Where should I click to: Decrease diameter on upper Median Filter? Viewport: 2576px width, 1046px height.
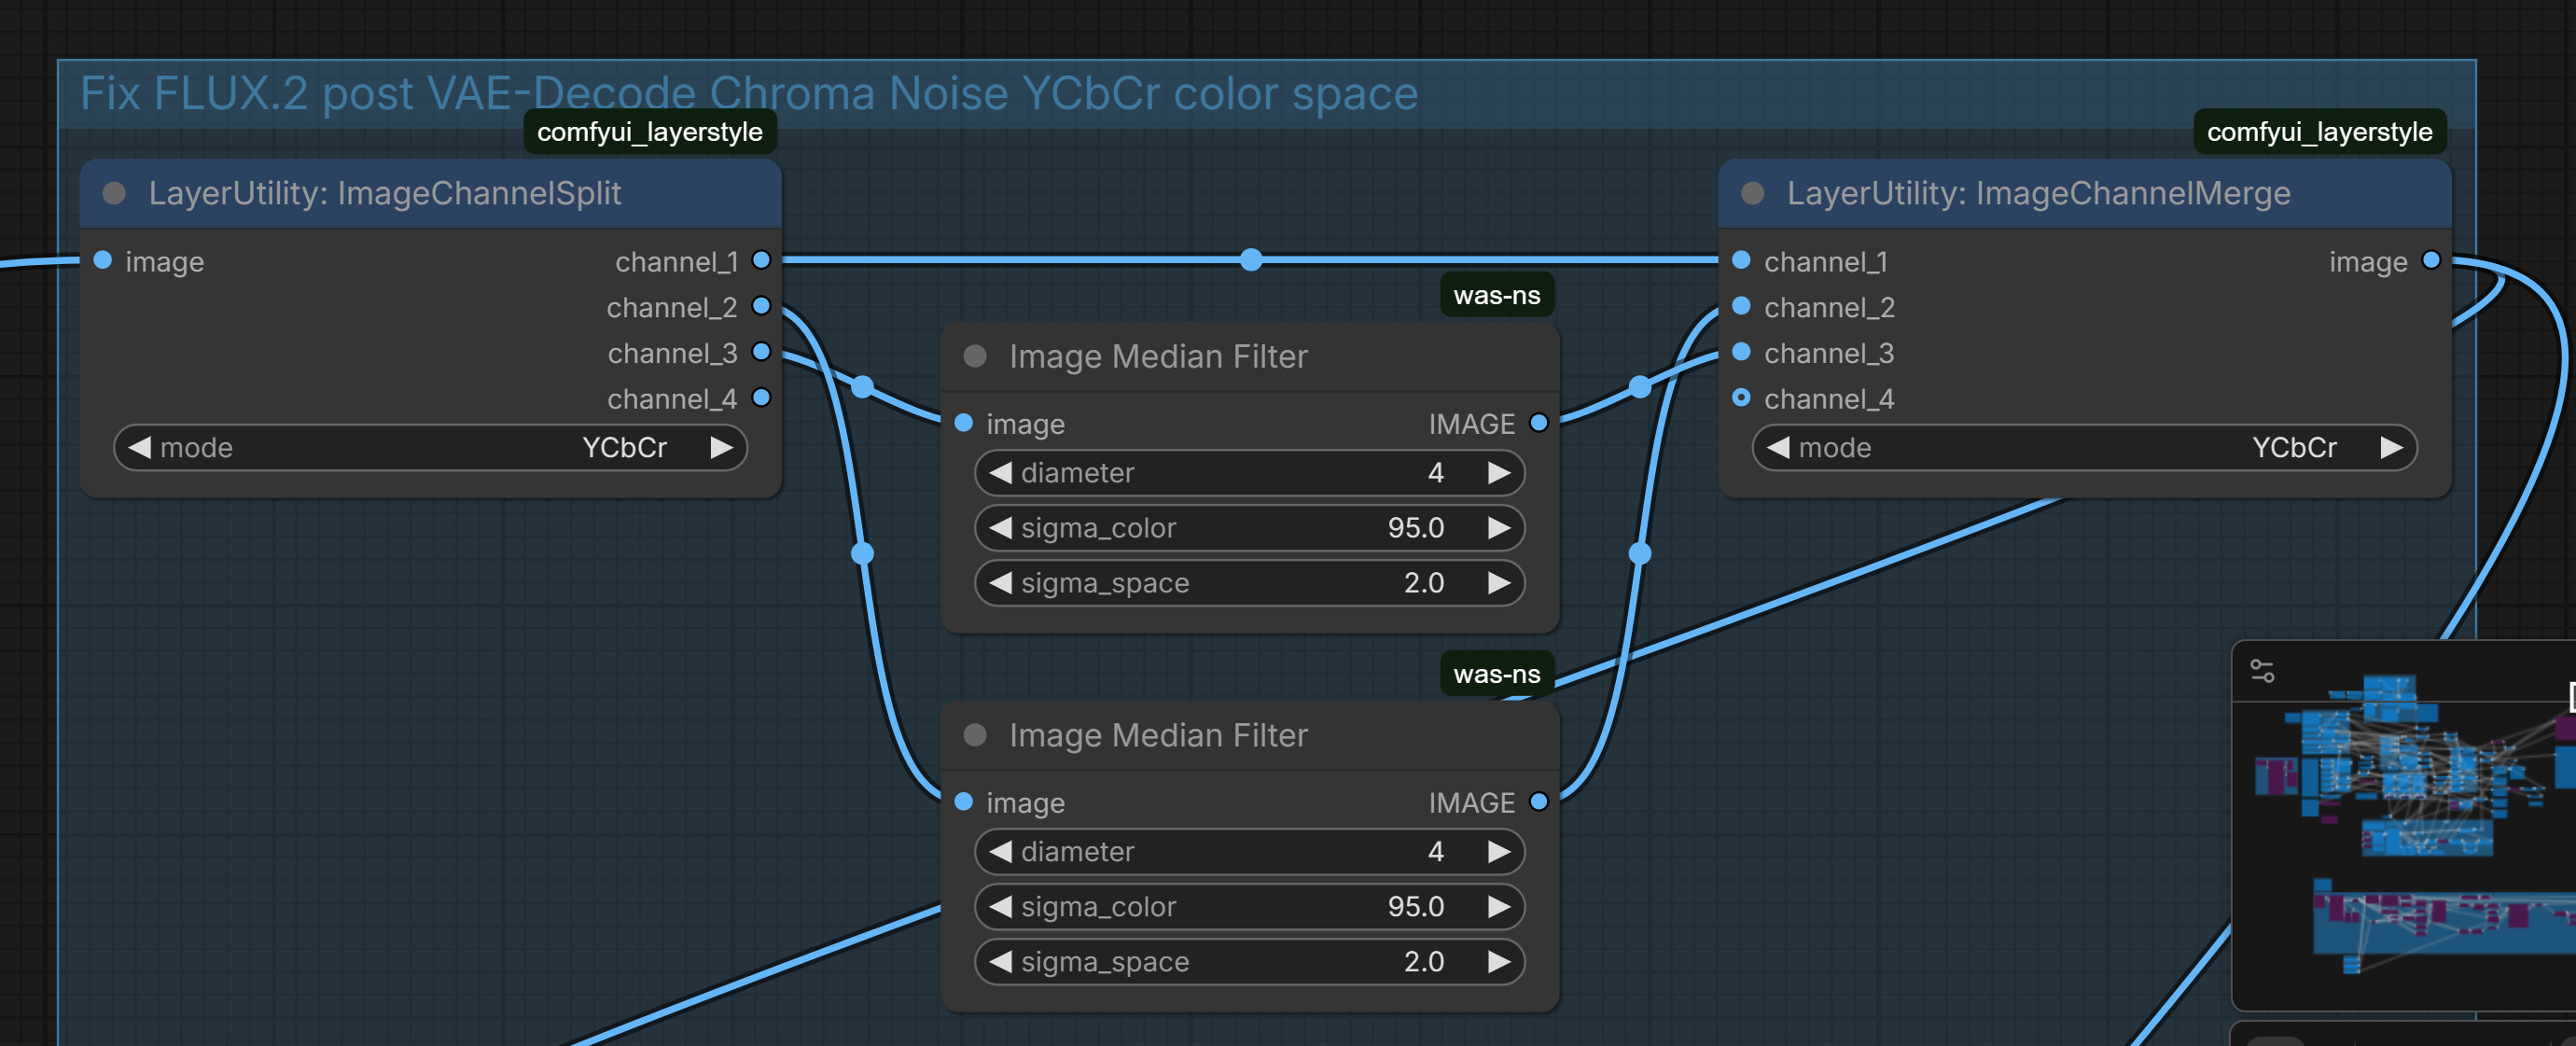point(1000,472)
